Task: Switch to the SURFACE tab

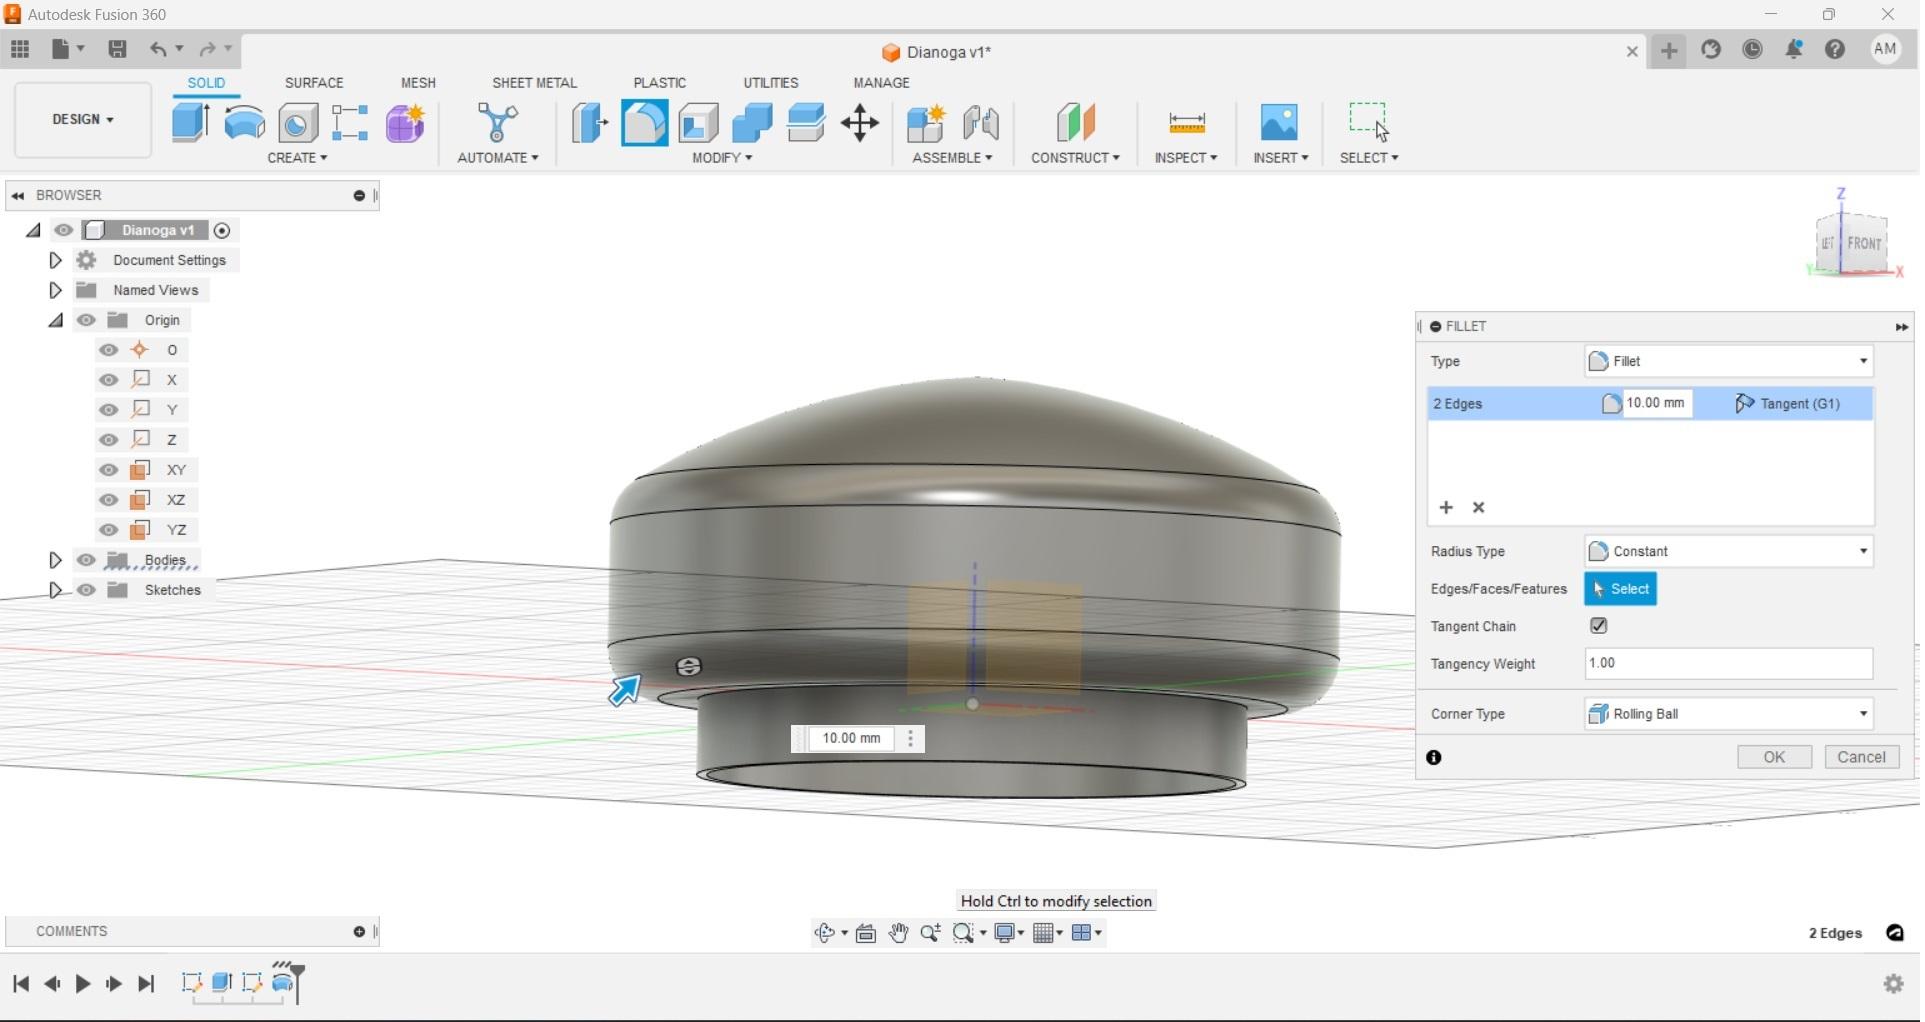Action: pyautogui.click(x=314, y=83)
